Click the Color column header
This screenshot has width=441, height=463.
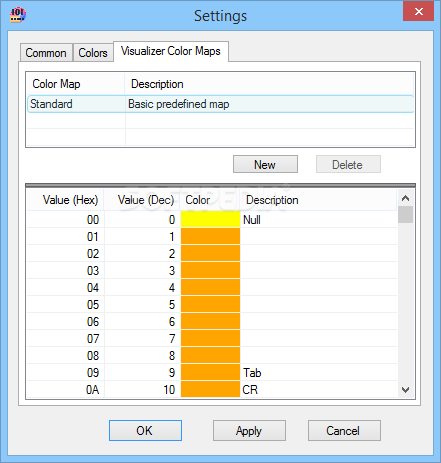[210, 200]
